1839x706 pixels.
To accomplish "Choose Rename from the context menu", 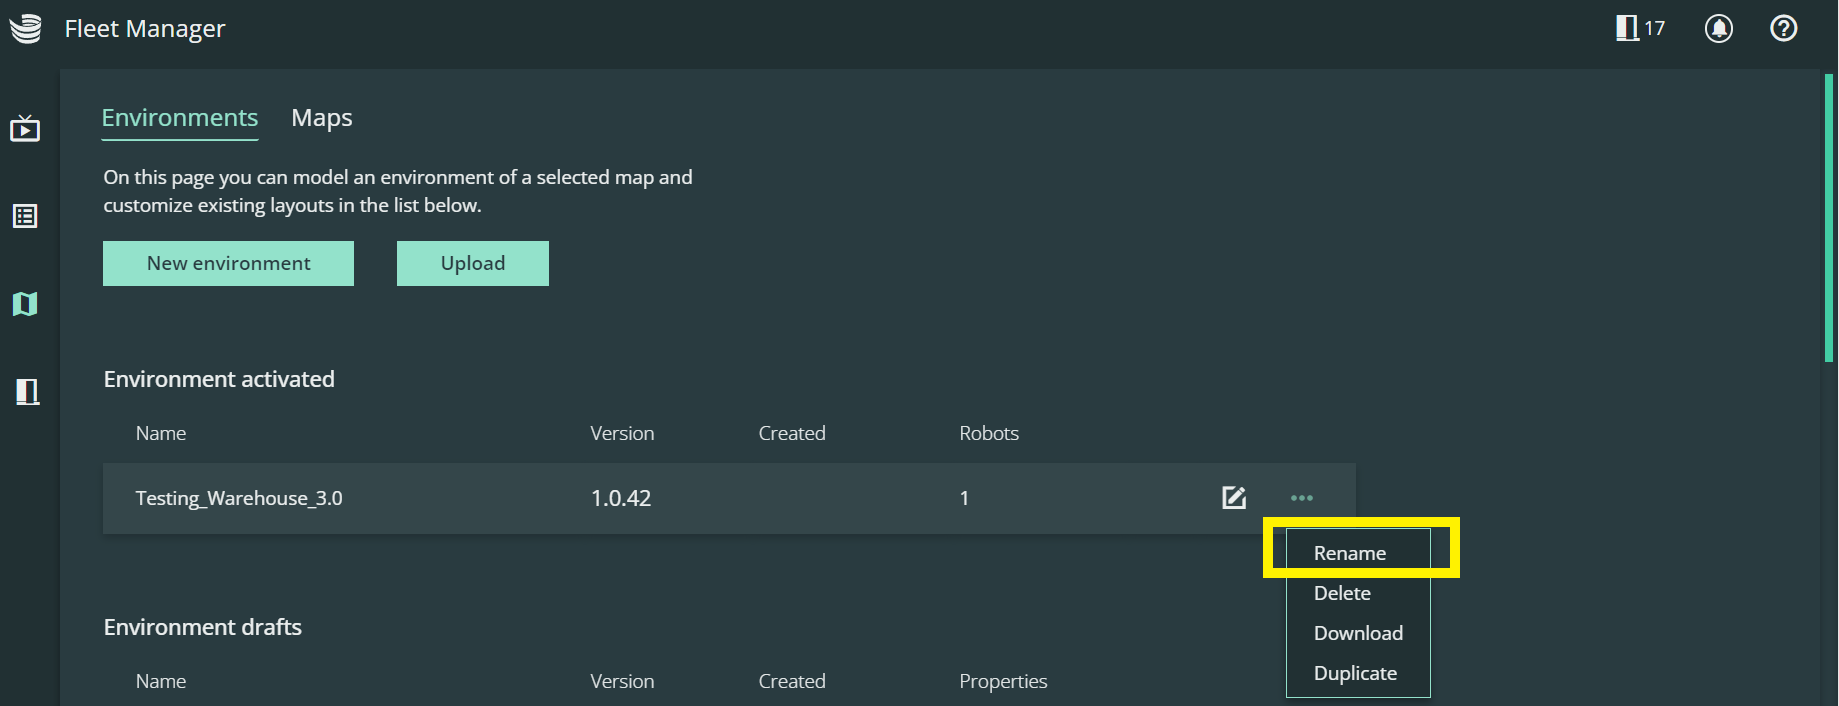I will [x=1349, y=553].
